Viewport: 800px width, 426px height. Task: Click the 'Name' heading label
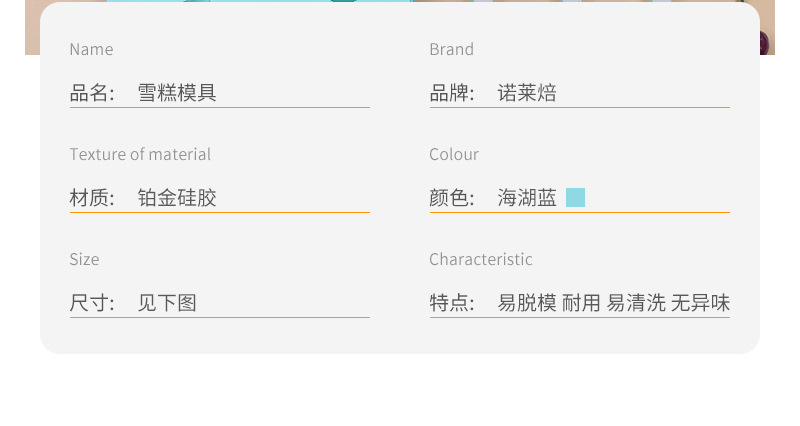coord(91,49)
